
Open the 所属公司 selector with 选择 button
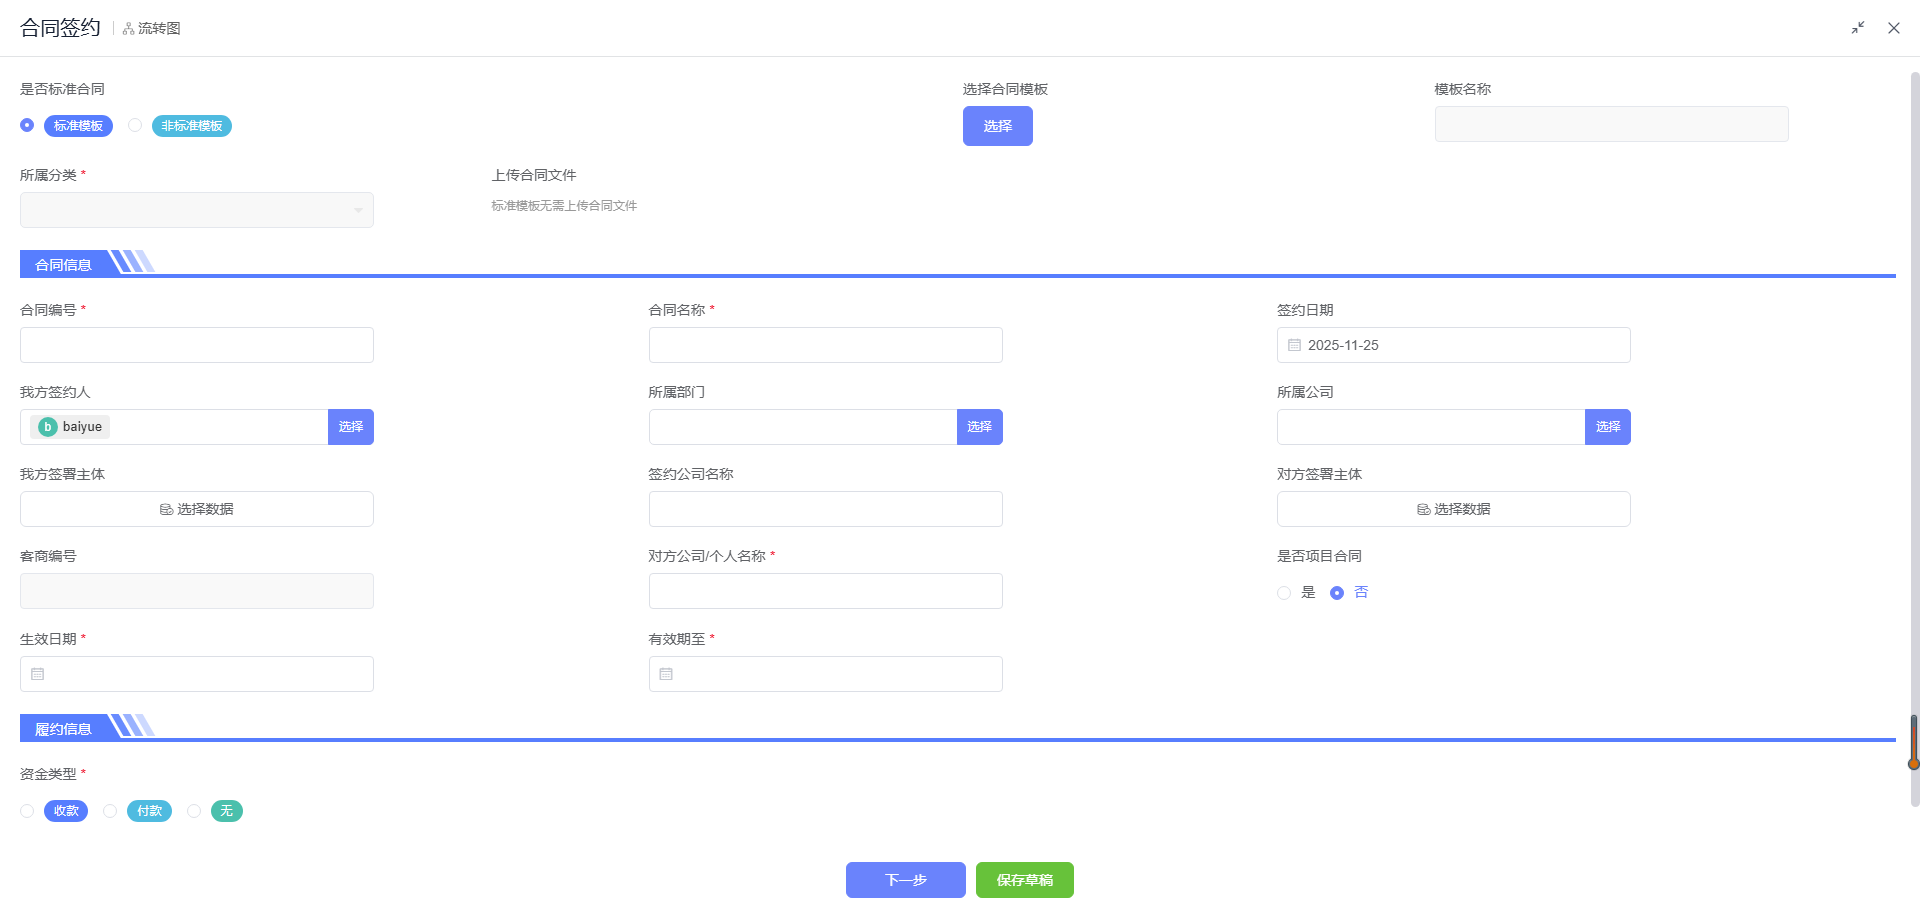pos(1607,427)
